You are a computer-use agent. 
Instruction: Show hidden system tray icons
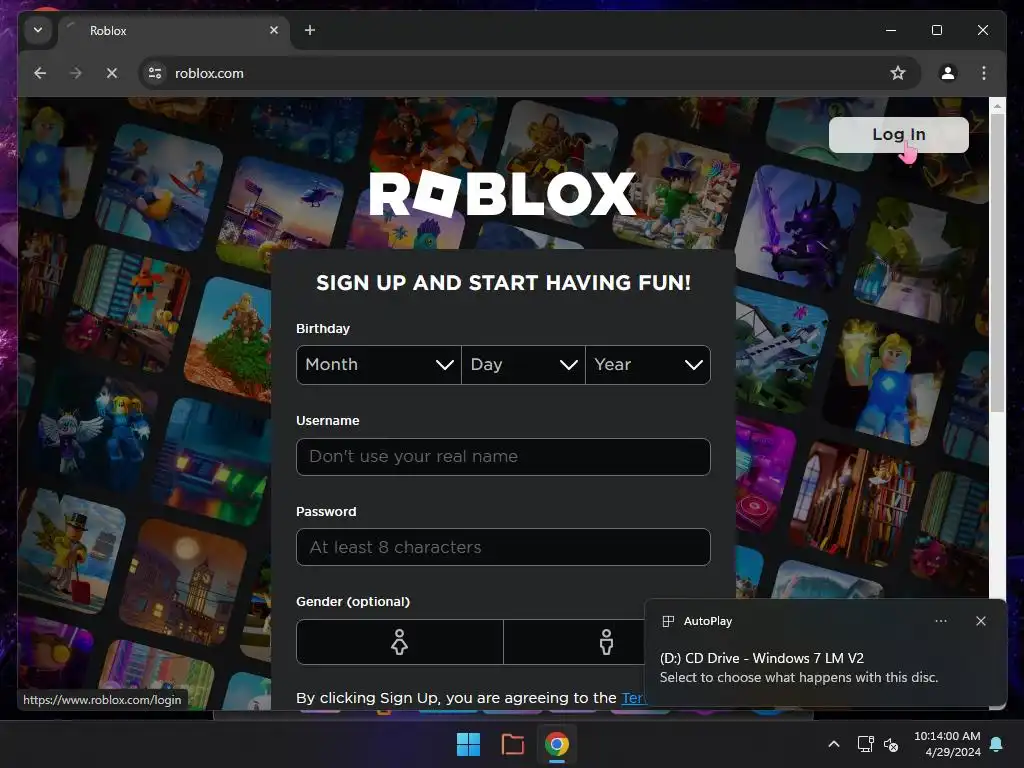(834, 744)
